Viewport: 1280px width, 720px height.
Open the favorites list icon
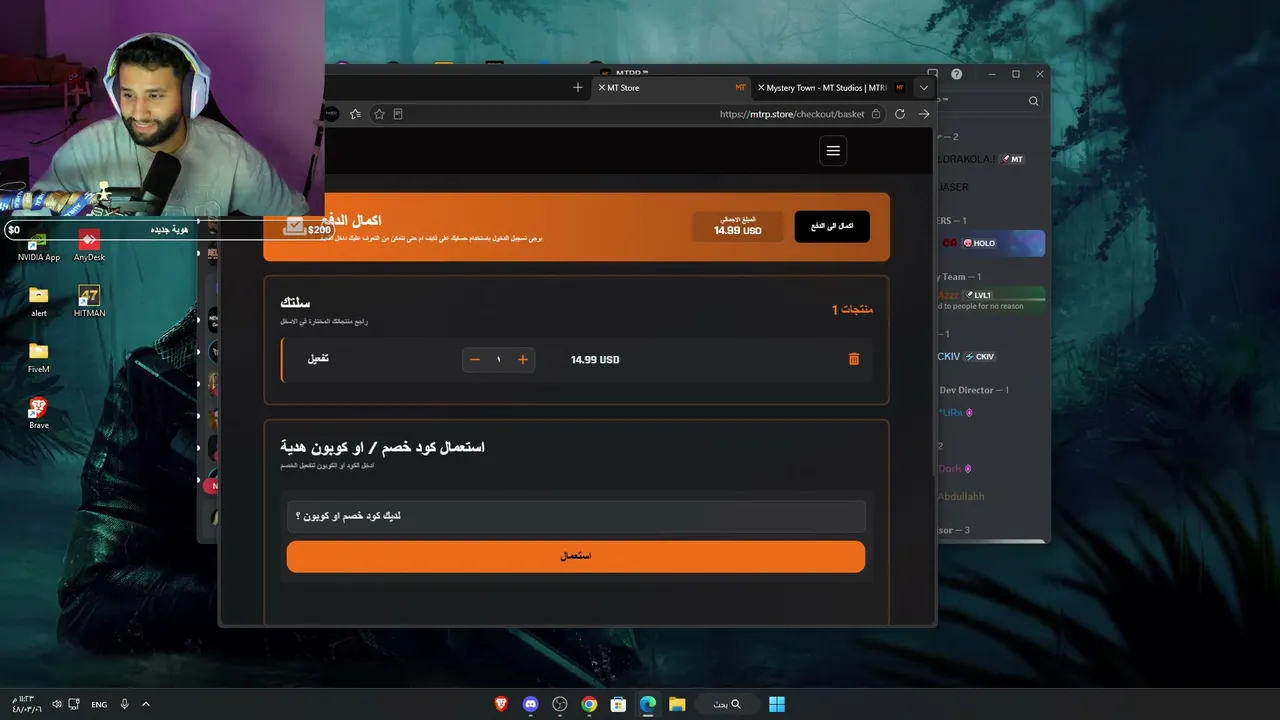click(355, 114)
